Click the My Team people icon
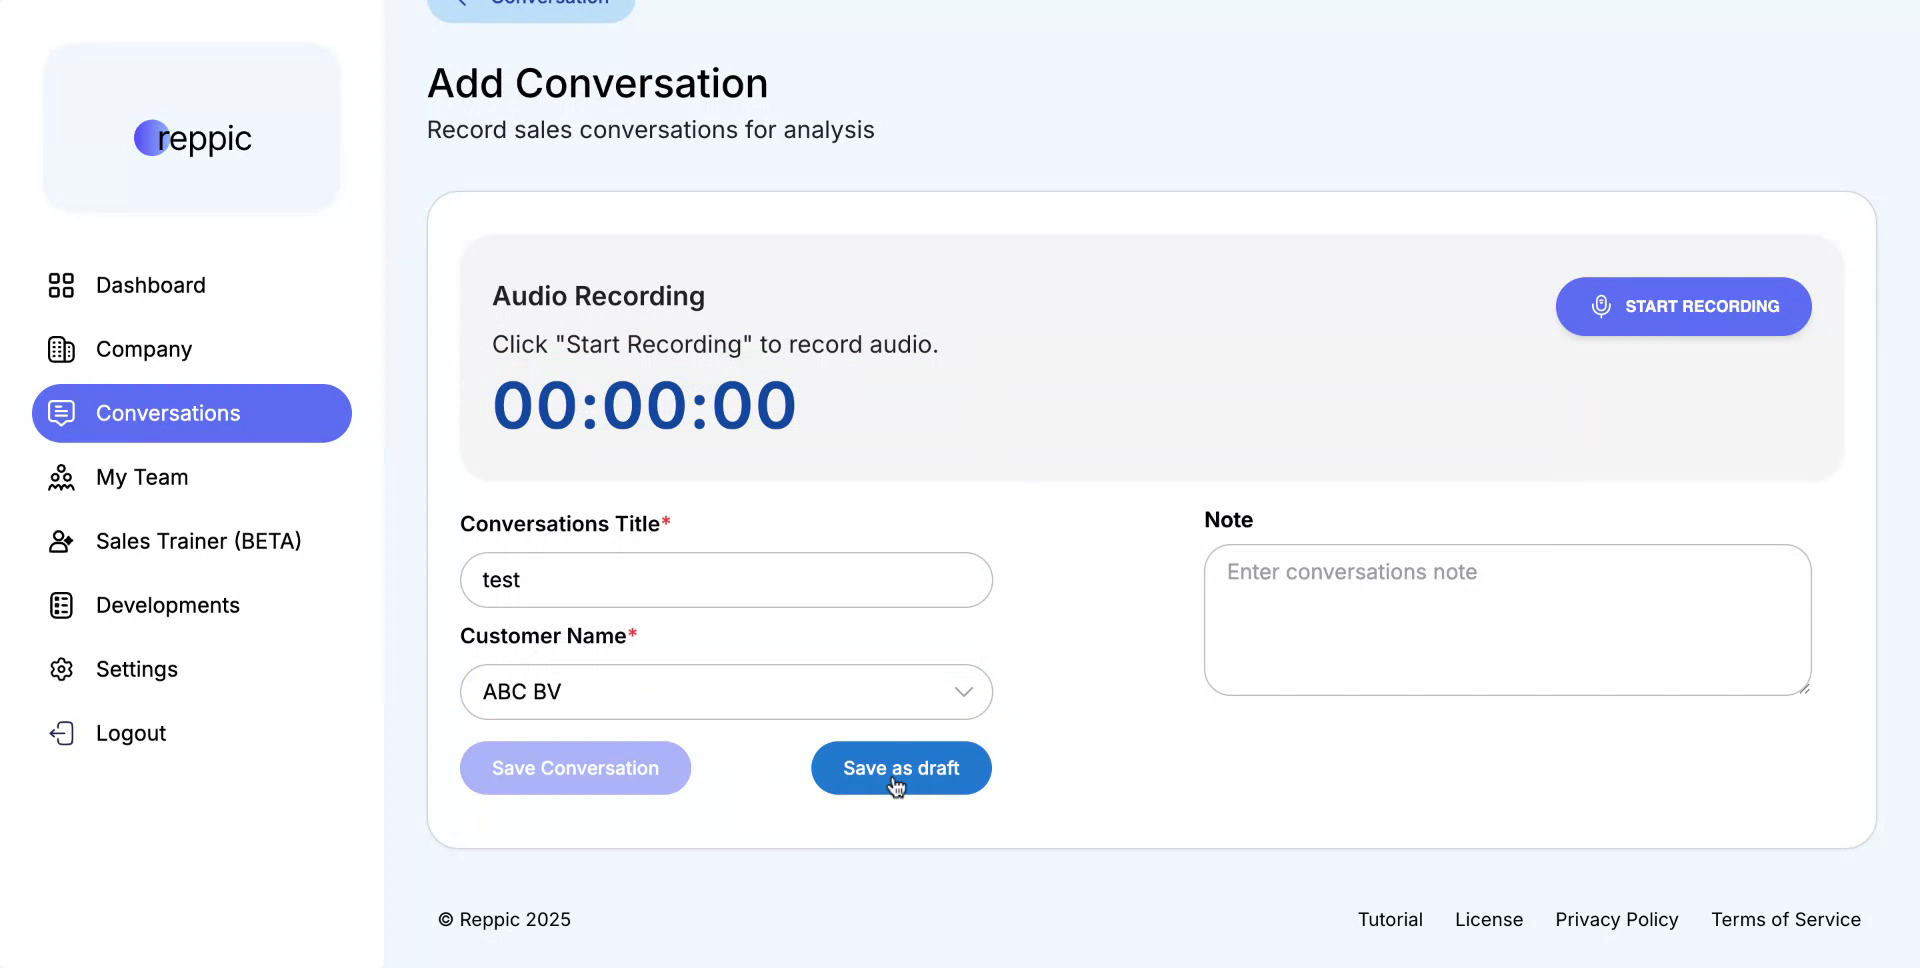 (61, 477)
